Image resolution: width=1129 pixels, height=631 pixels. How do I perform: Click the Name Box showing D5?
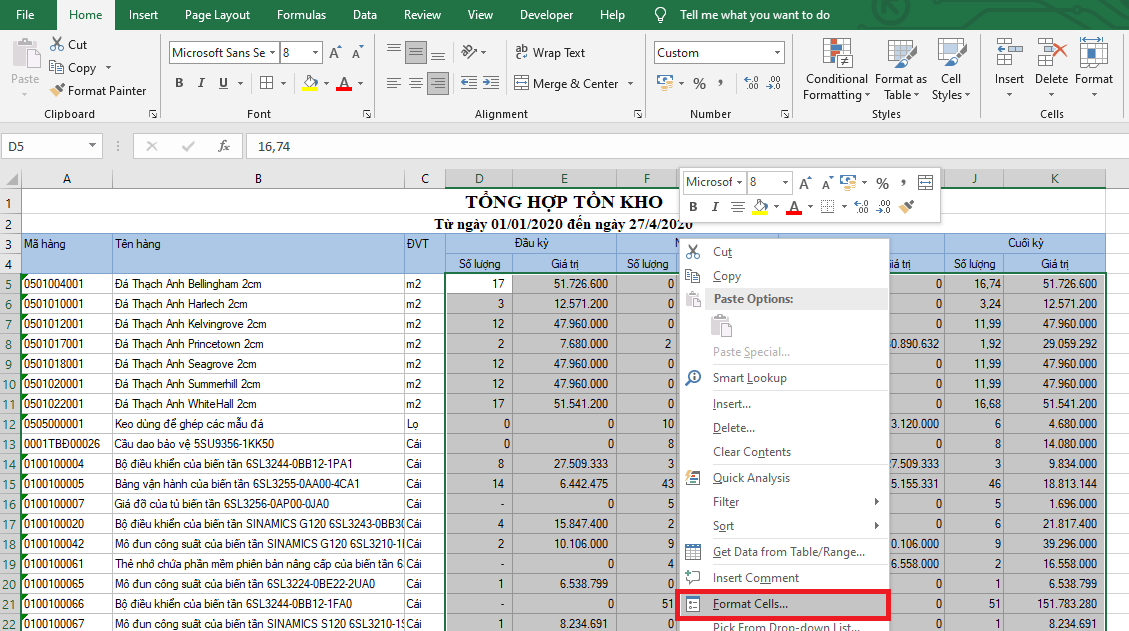click(45, 146)
